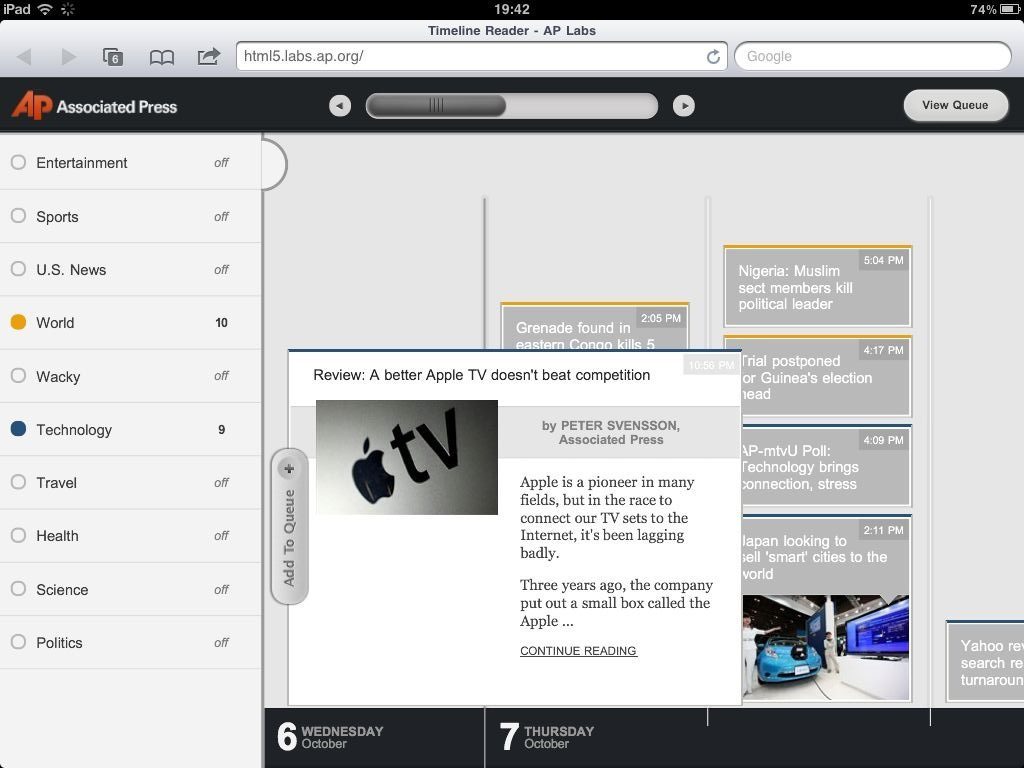1024x768 pixels.
Task: Open the Safari bookmarks book icon
Action: coord(161,57)
